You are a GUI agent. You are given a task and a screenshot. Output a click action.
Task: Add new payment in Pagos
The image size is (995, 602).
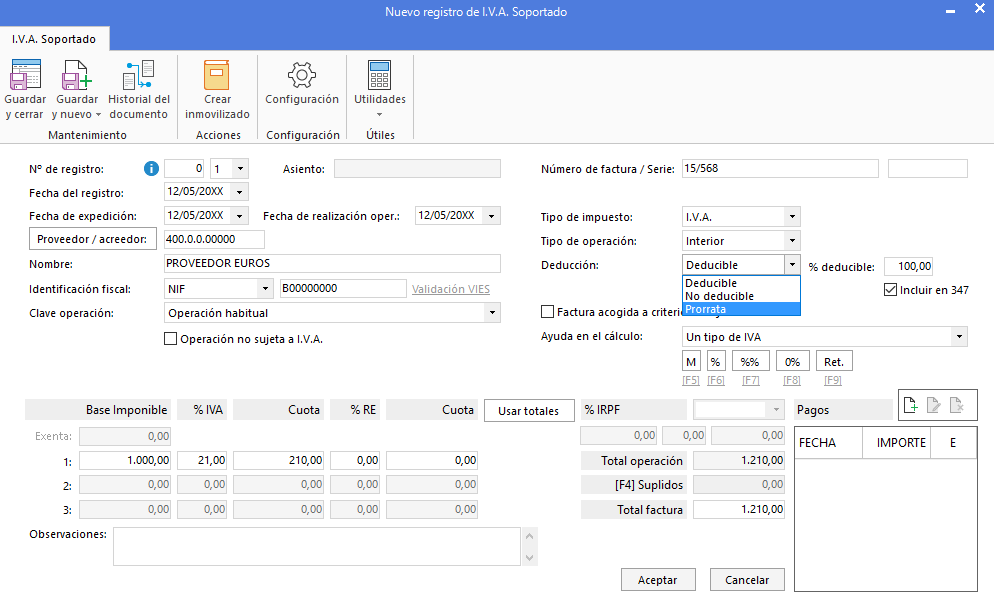(911, 405)
